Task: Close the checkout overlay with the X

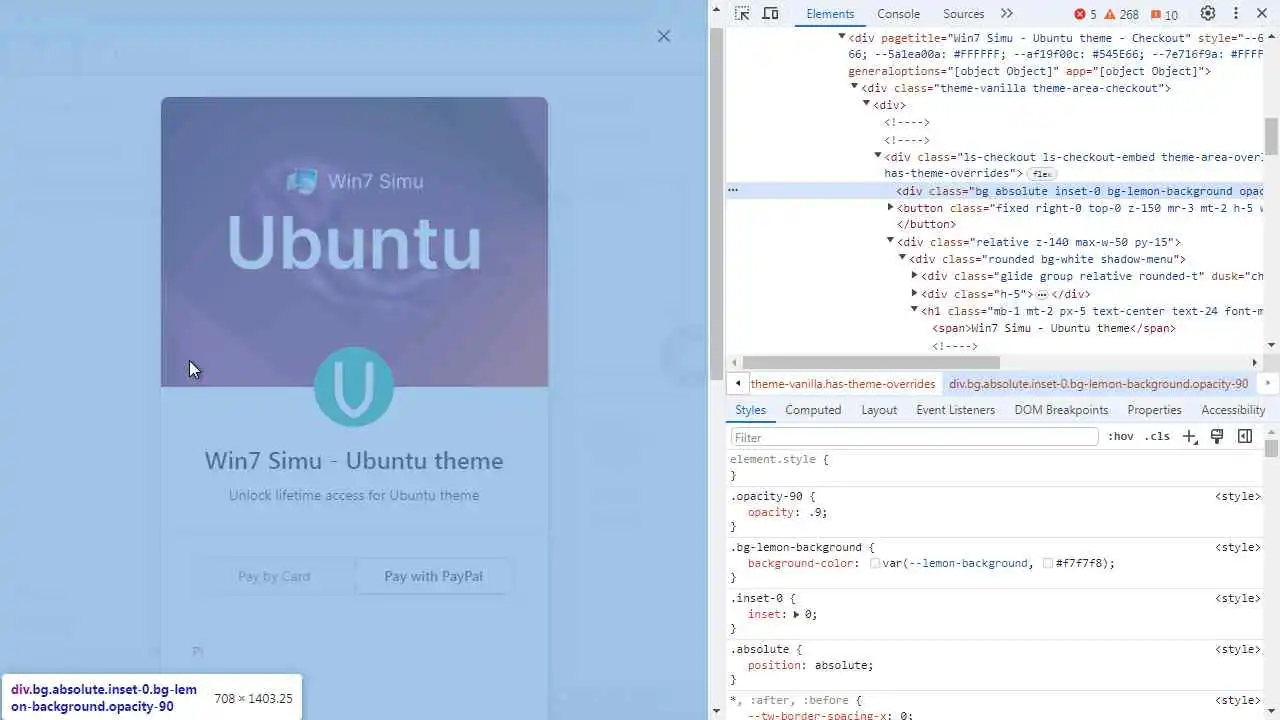Action: coord(664,36)
